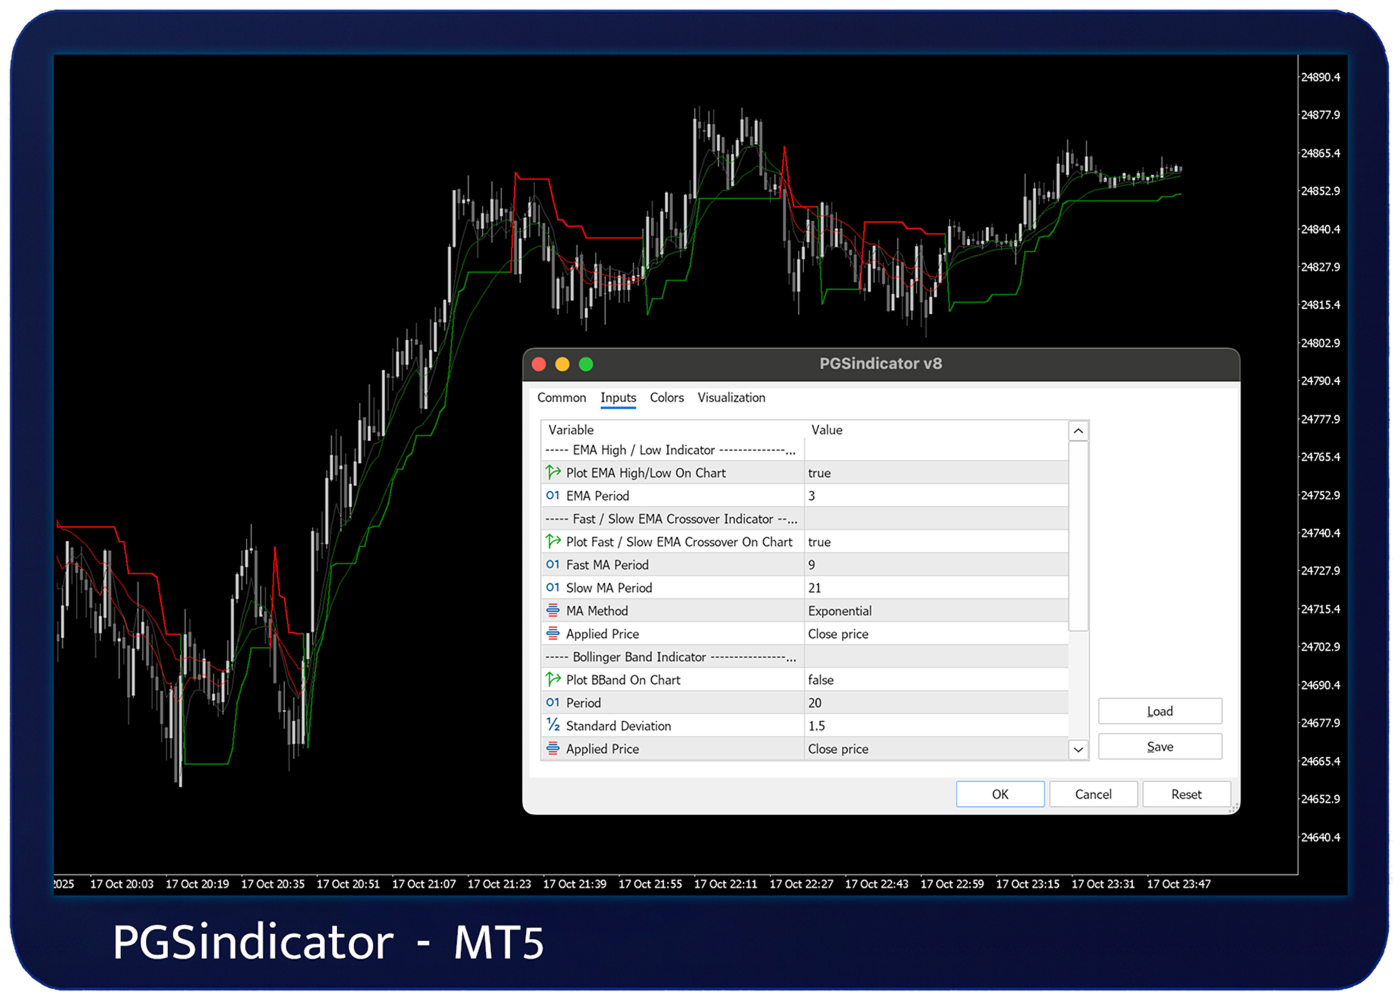Click the enum icon beside the first Applied Price row
The width and height of the screenshot is (1400, 1000).
553,633
